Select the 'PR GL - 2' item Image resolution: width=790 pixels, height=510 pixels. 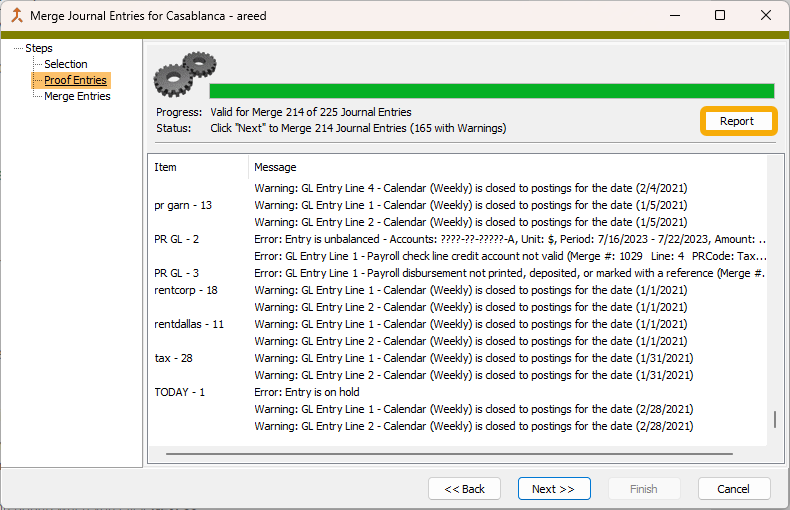pyautogui.click(x=176, y=239)
